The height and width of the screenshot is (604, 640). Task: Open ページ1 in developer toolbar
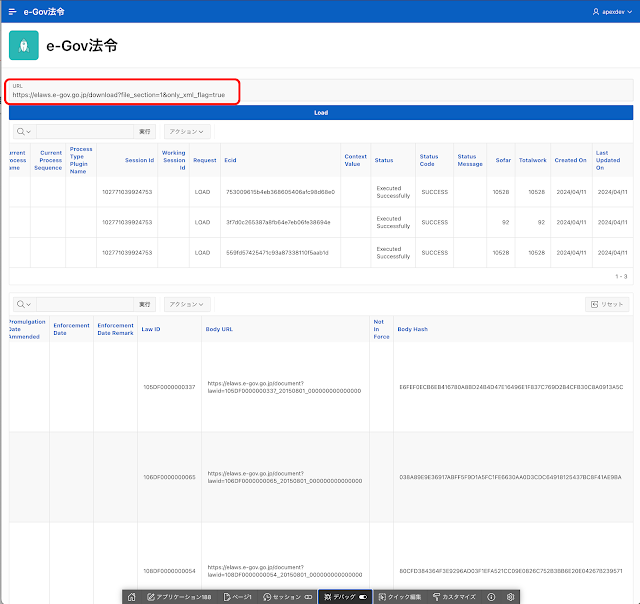tap(238, 597)
